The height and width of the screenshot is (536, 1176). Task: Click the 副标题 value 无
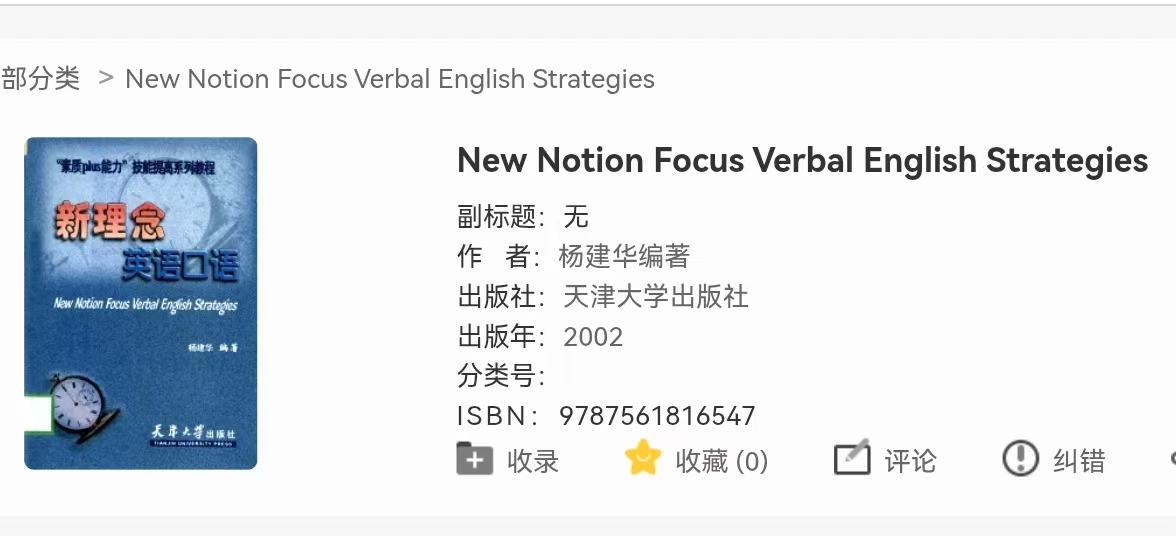coord(576,216)
